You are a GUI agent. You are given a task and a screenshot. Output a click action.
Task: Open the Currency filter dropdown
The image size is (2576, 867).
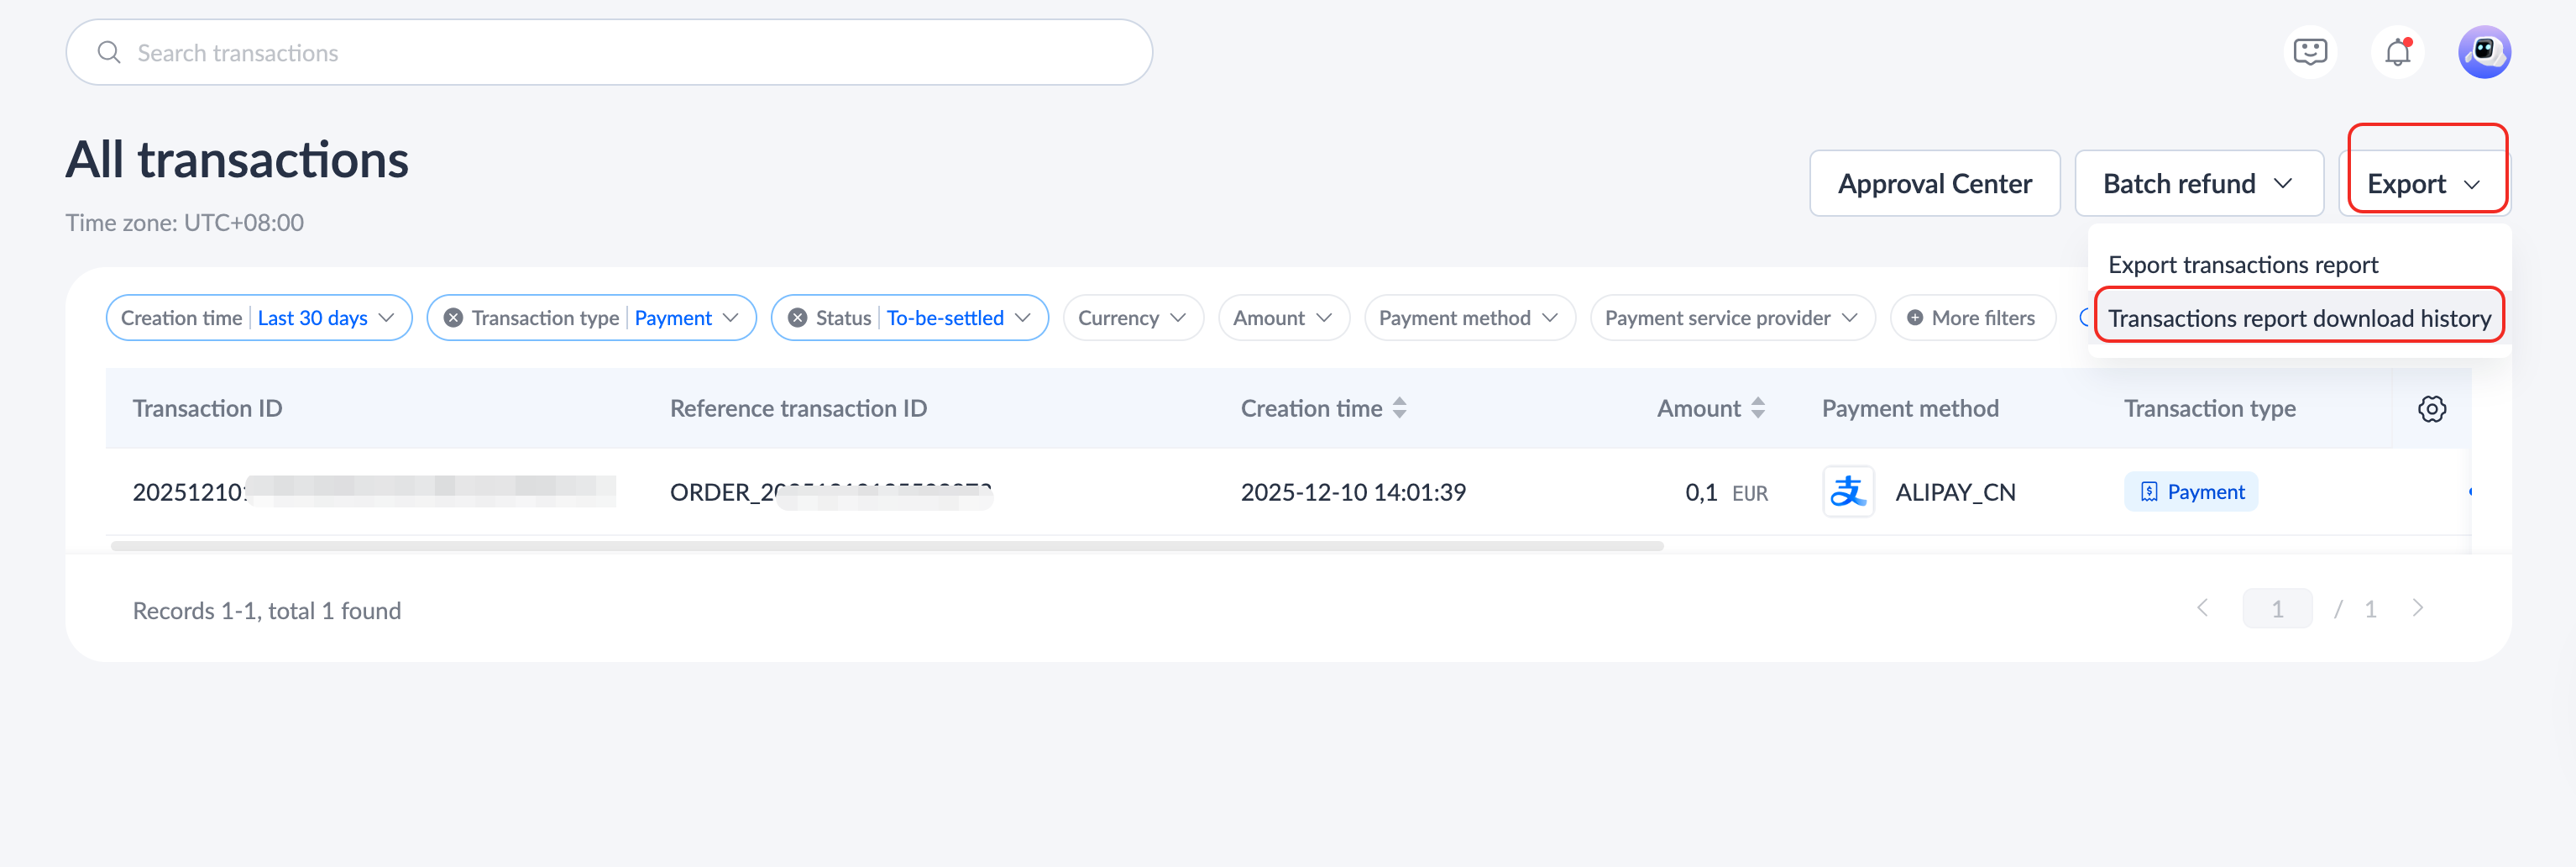coord(1132,318)
